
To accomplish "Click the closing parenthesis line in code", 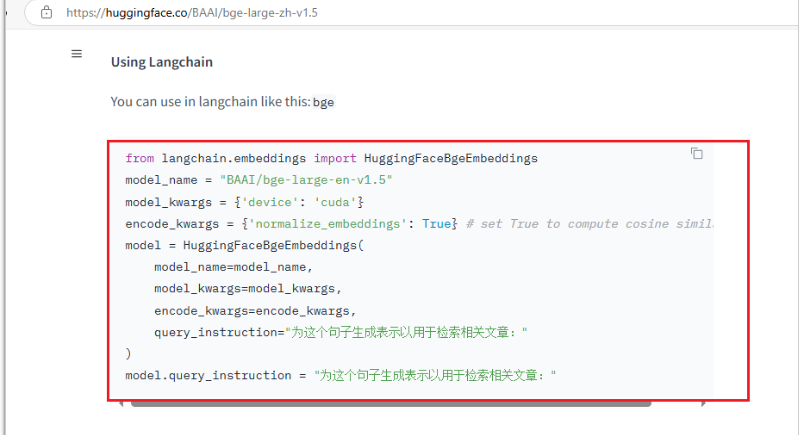I will tap(128, 354).
